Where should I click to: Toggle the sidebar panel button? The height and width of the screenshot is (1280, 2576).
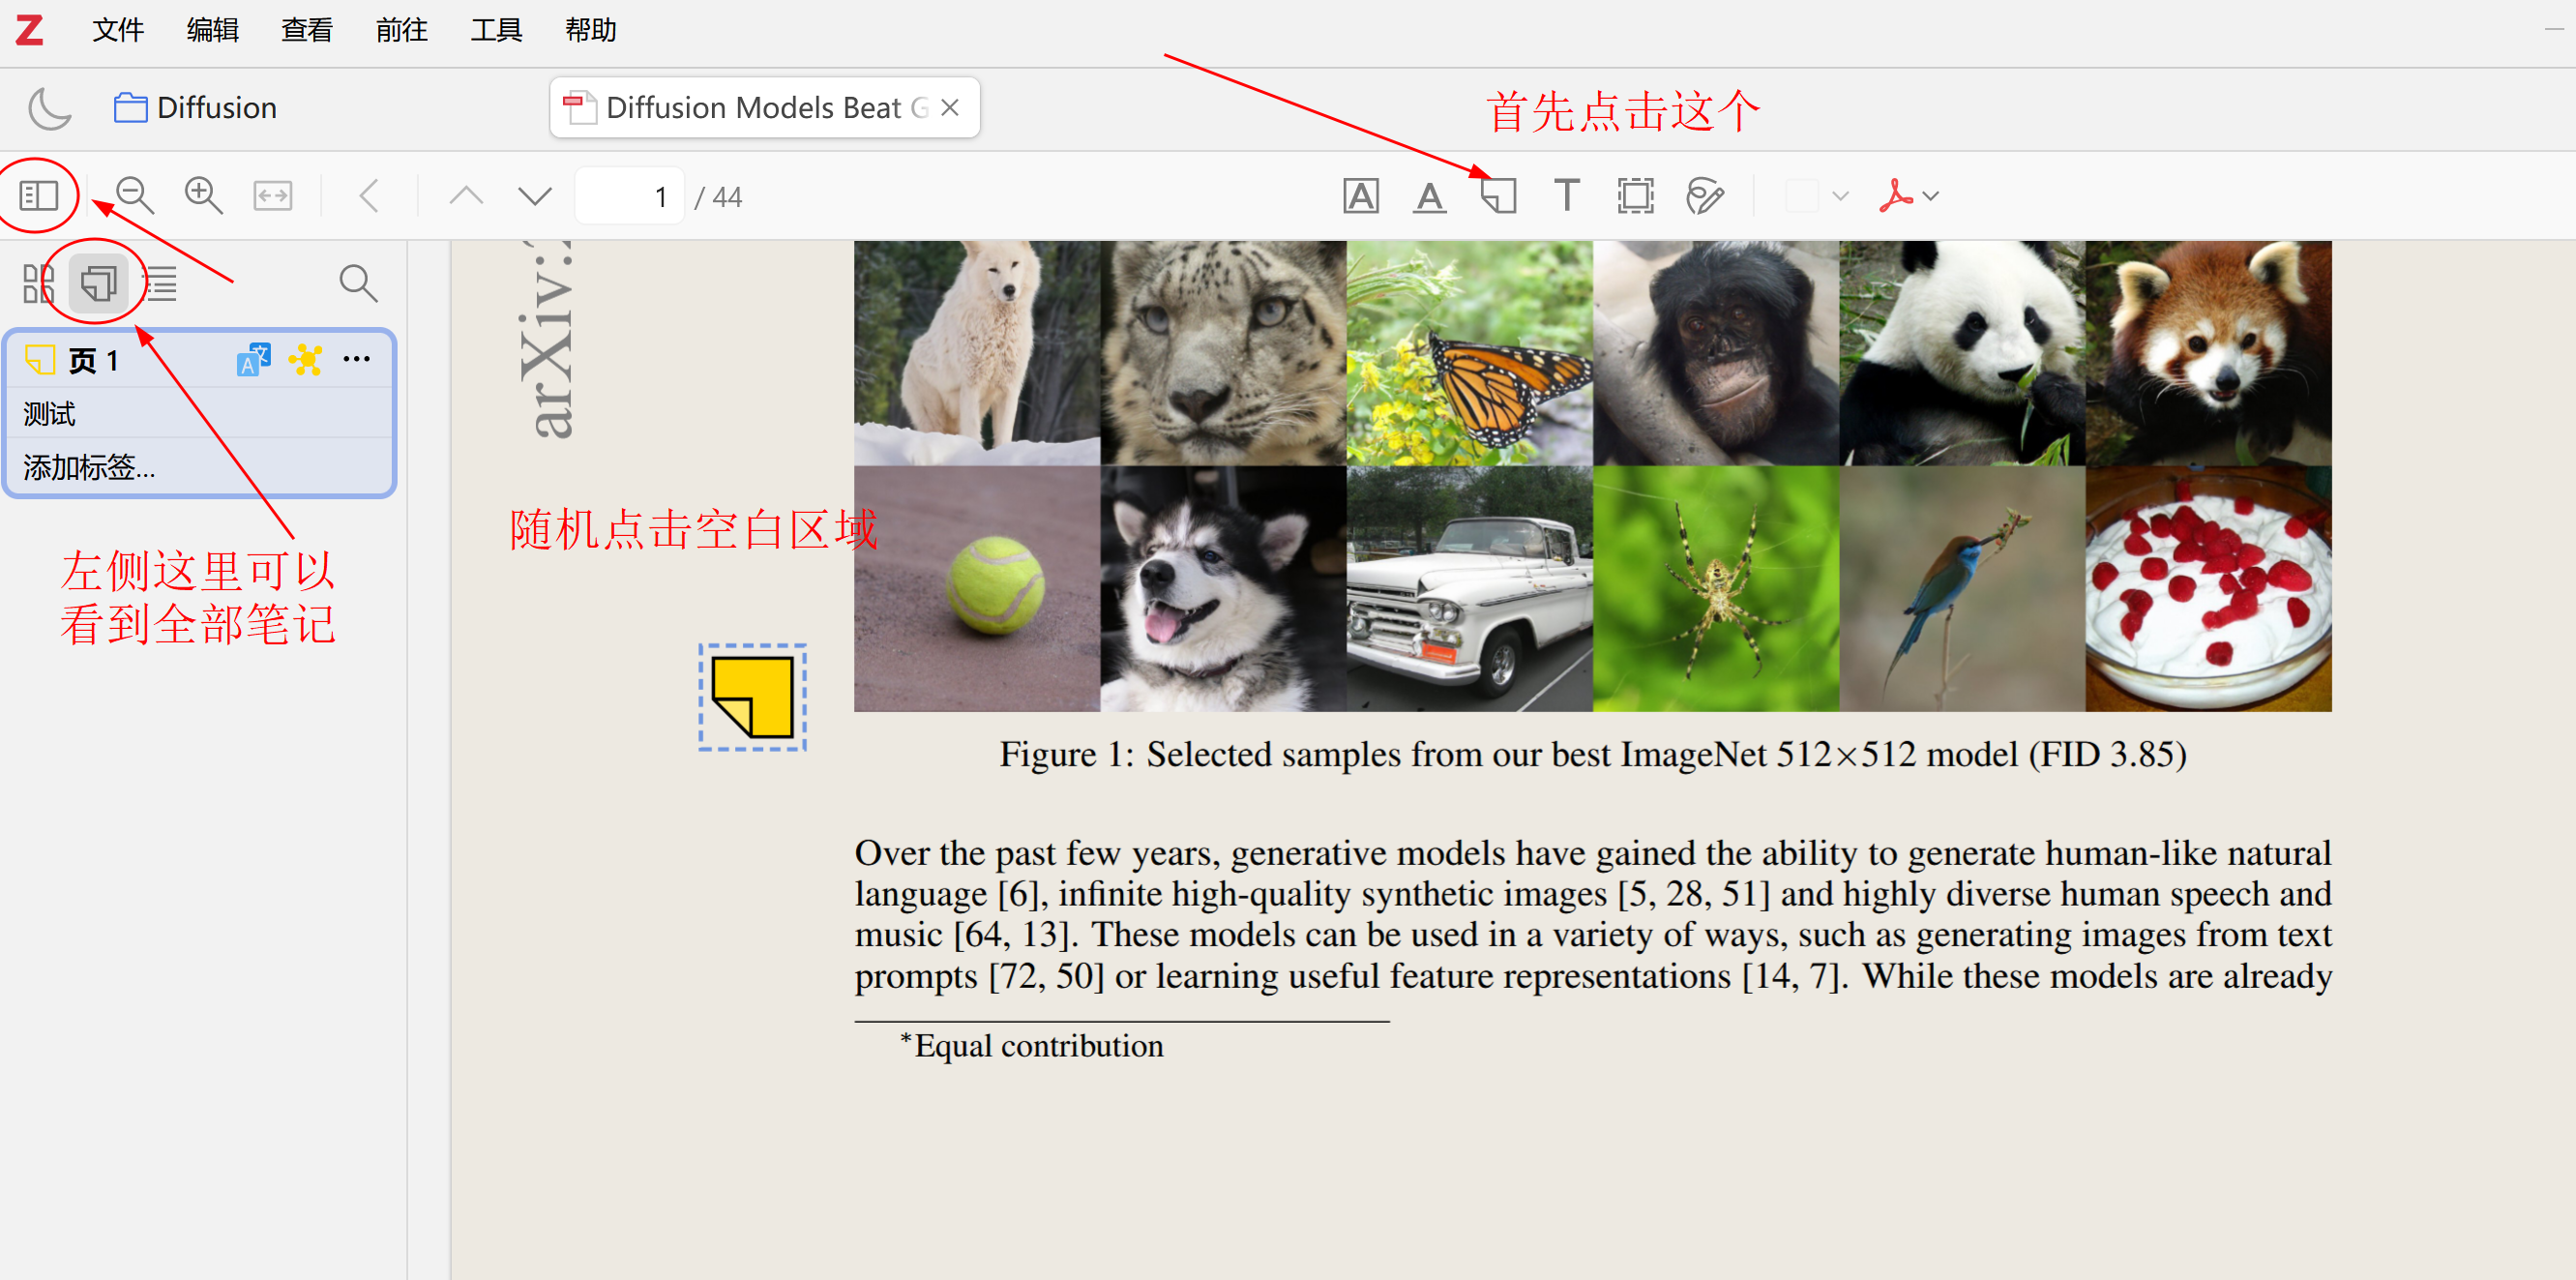coord(39,196)
